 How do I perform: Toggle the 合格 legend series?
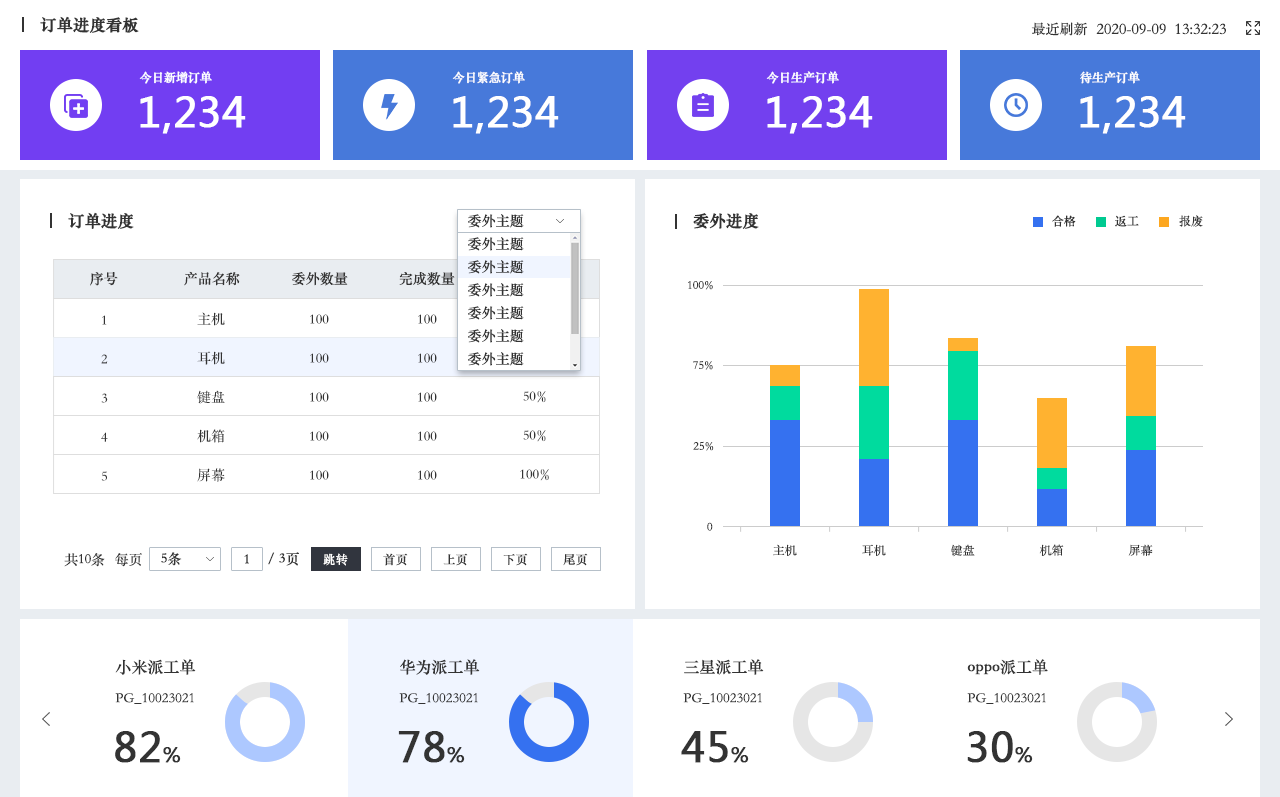1054,222
